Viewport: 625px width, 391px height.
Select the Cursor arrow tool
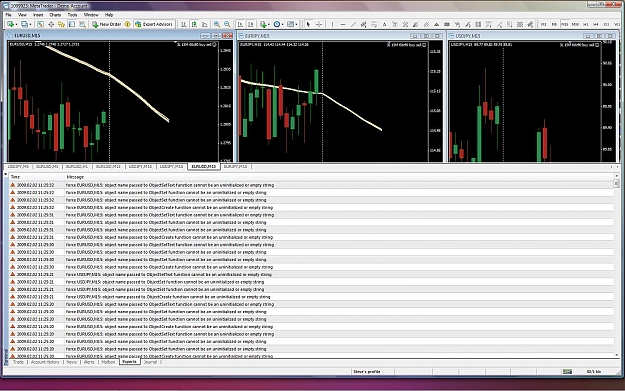coord(308,24)
